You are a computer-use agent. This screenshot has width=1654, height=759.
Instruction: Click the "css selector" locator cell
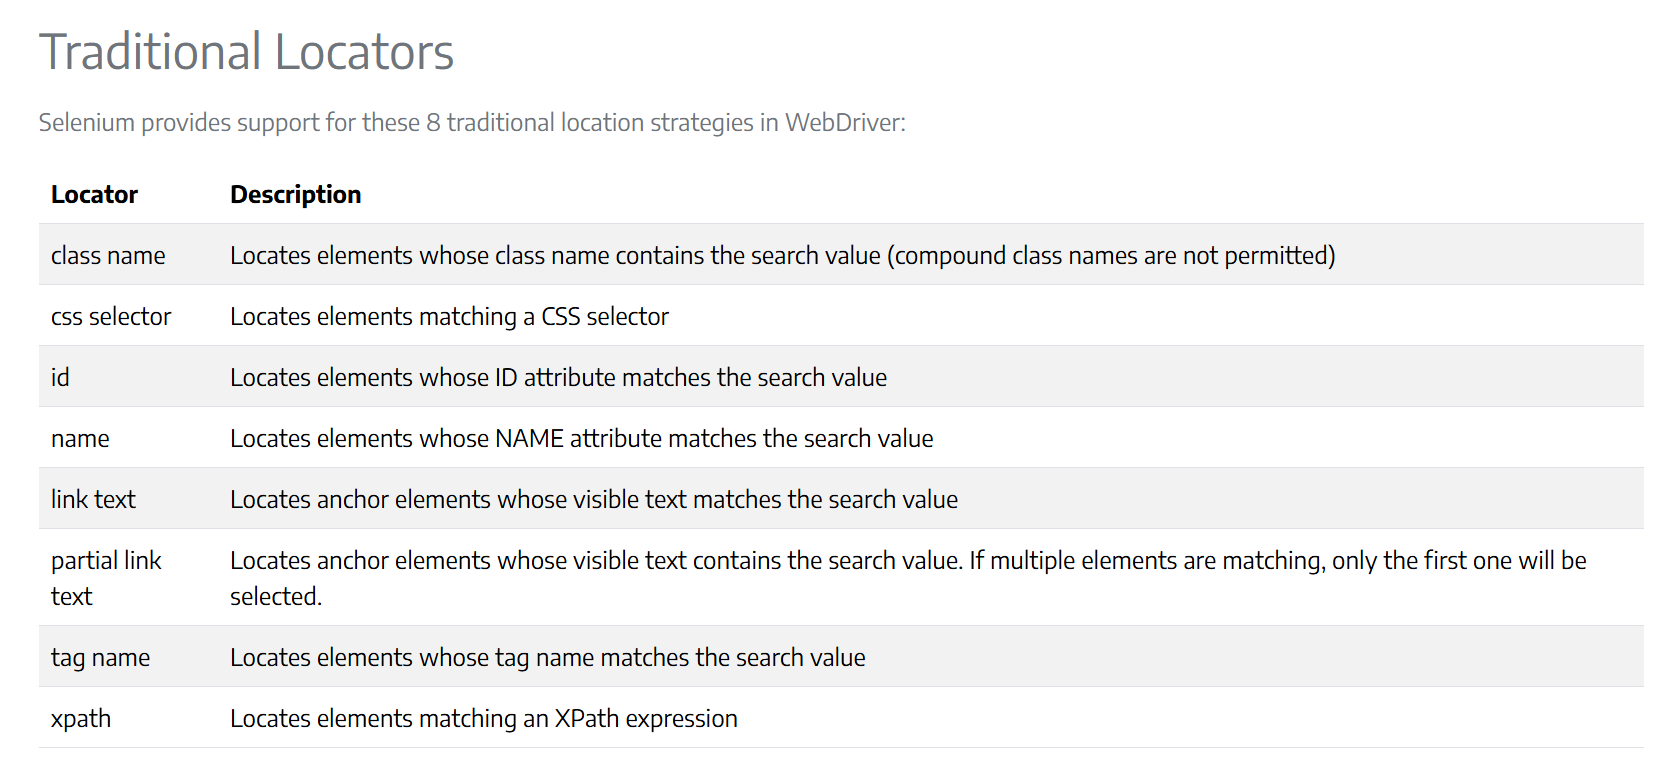pyautogui.click(x=111, y=316)
